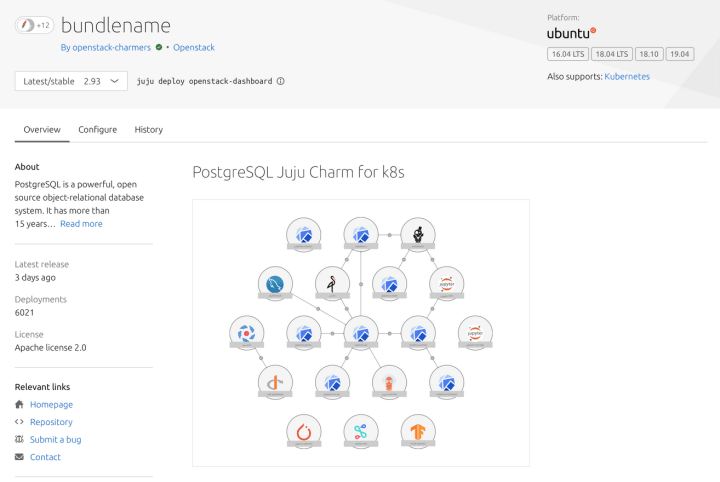This screenshot has height=482, width=720.
Task: Click the code brackets icon beside Repository
Action: [19, 422]
